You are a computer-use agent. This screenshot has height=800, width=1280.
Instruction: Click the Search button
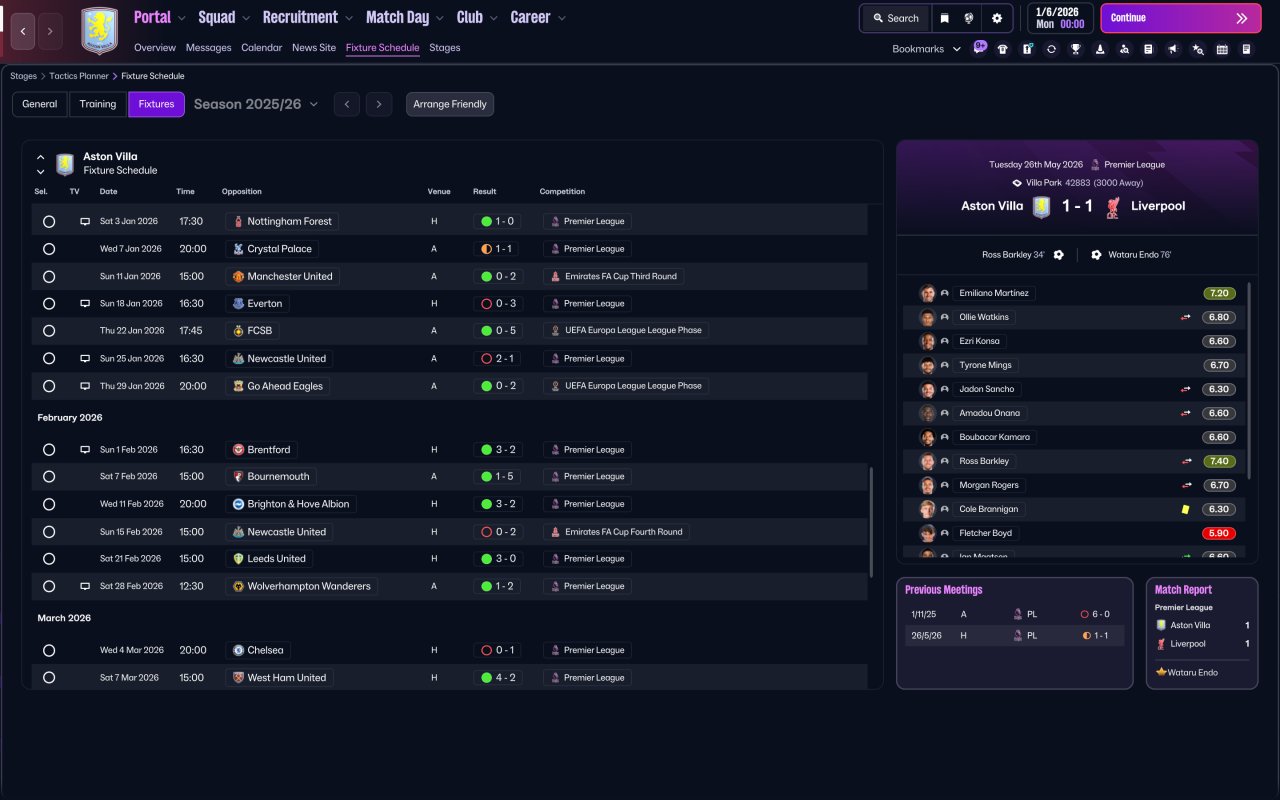click(895, 18)
